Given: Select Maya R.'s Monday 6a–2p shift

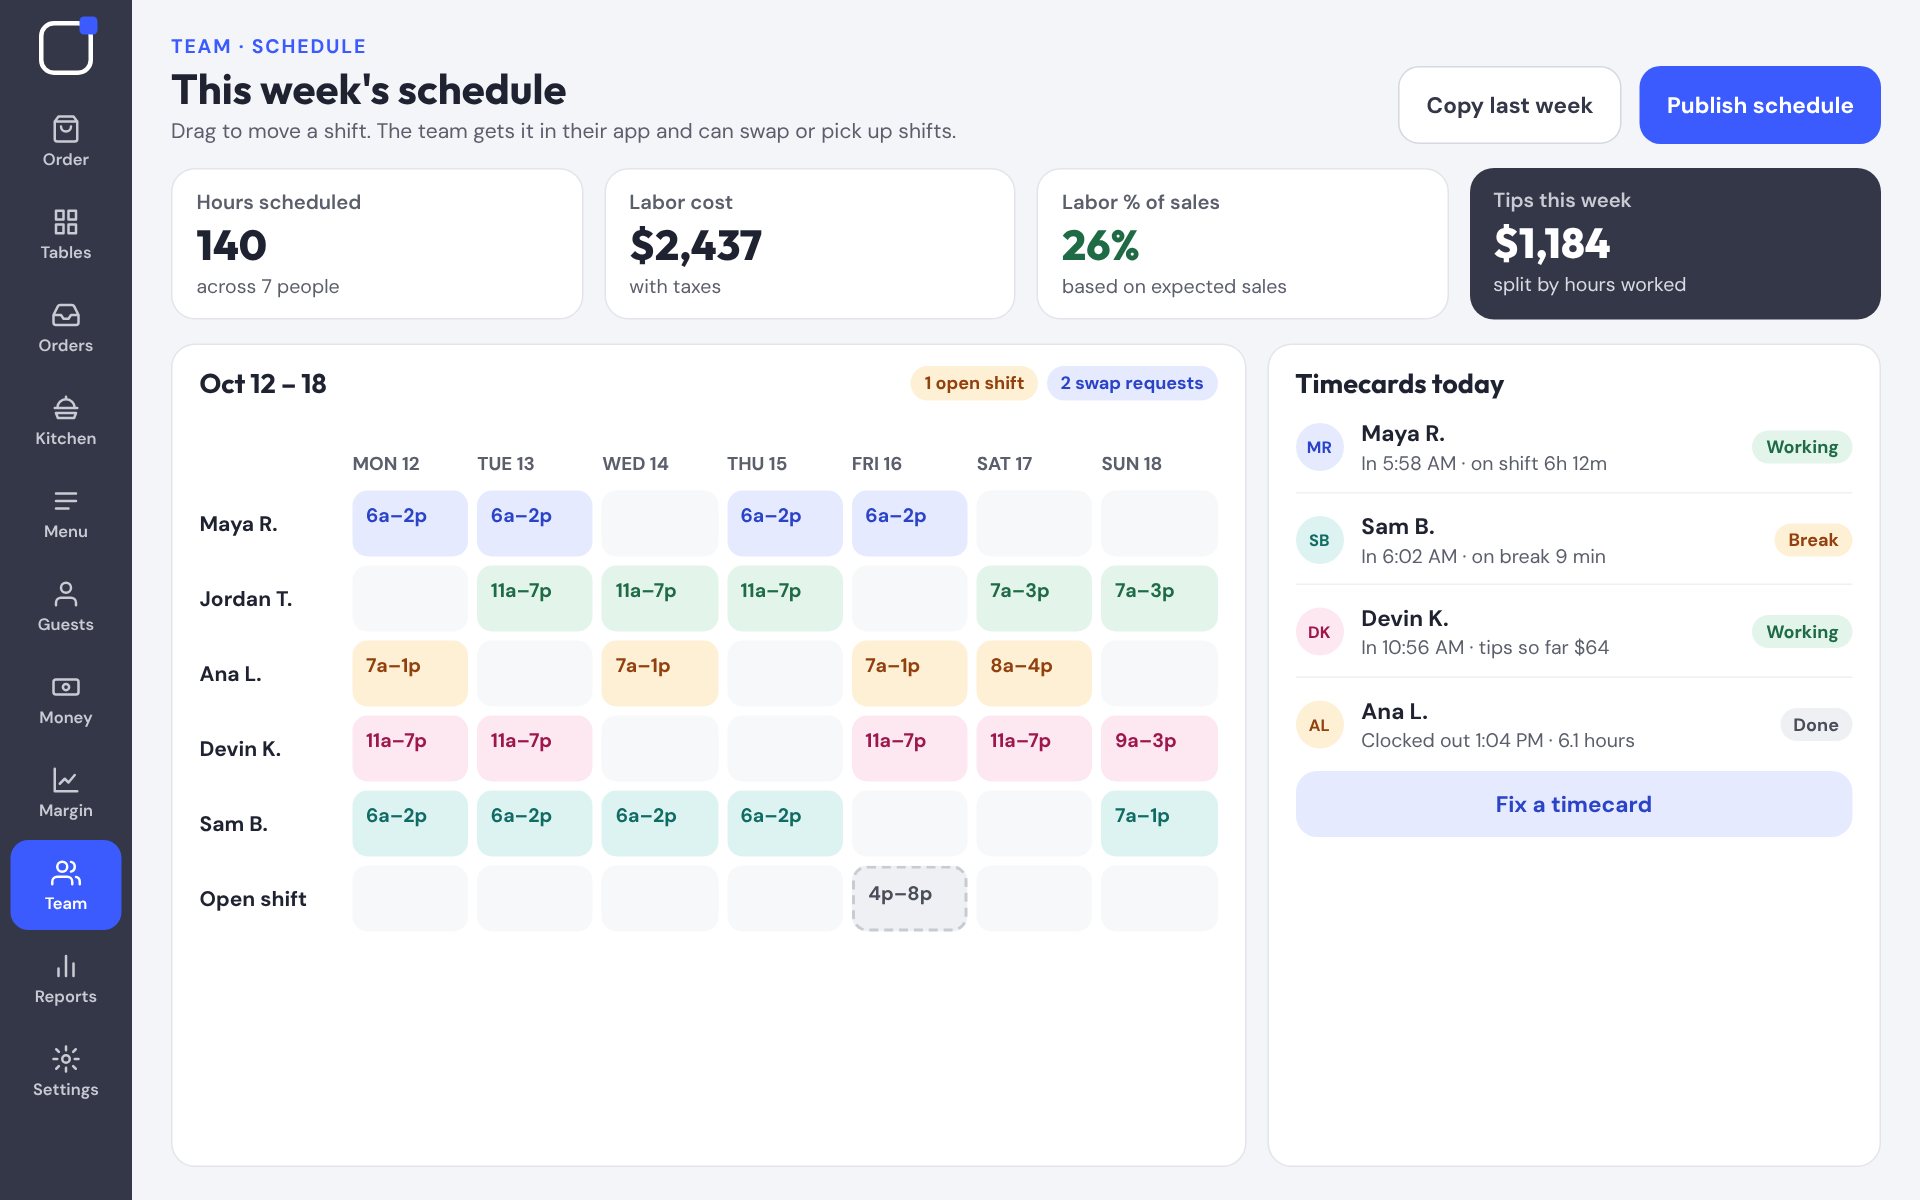Looking at the screenshot, I should (410, 523).
